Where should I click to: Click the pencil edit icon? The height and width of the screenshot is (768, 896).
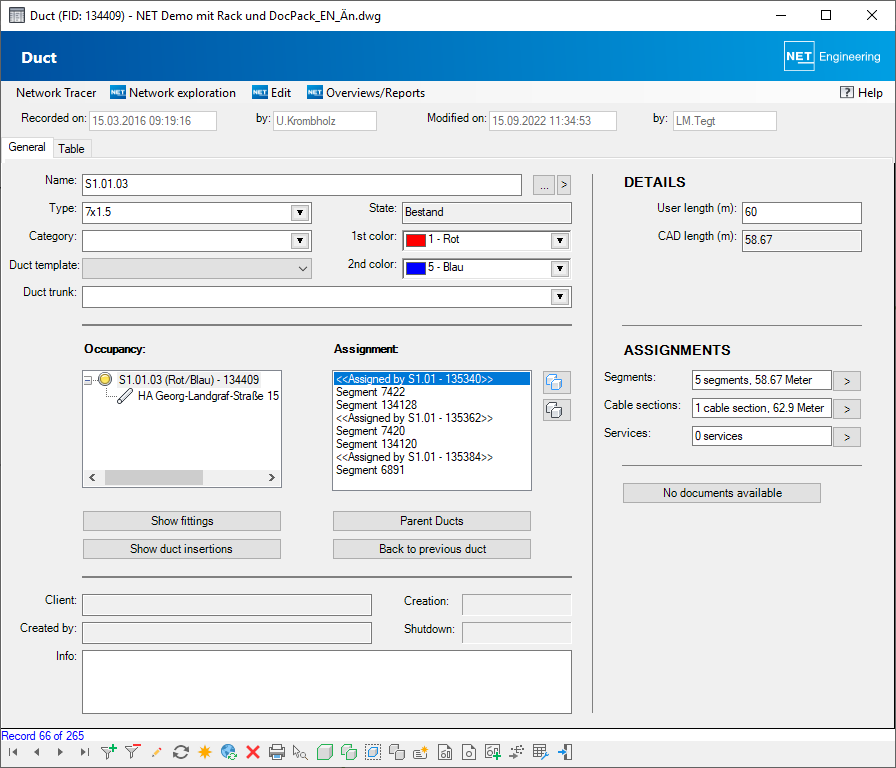[157, 752]
